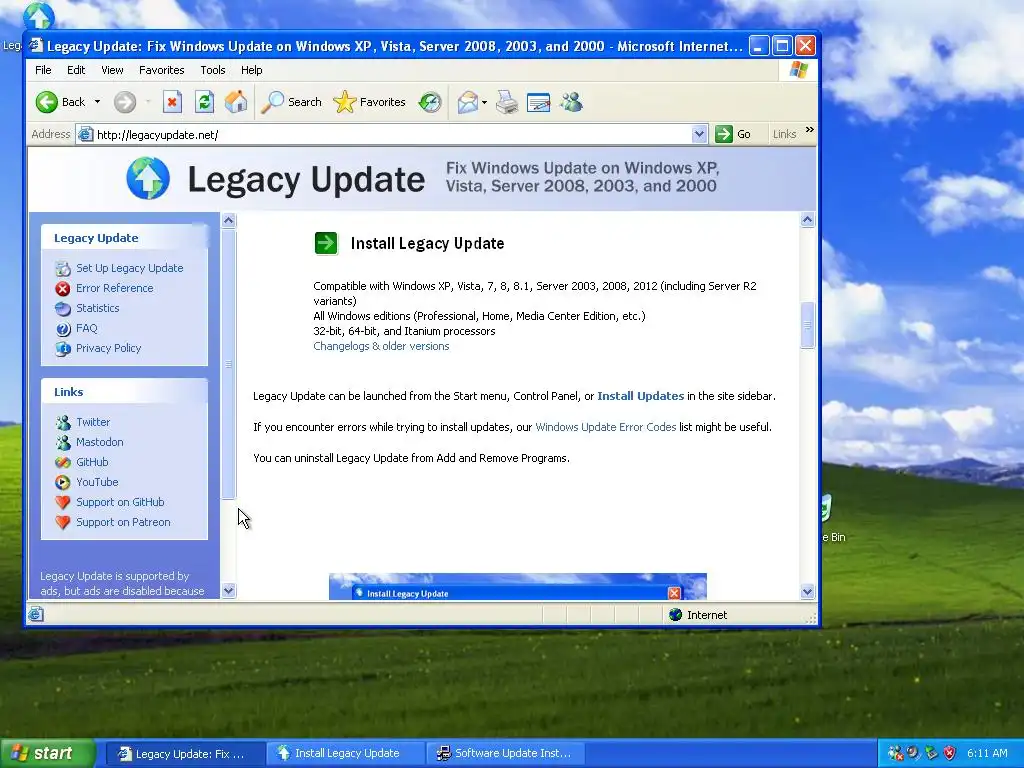
Task: Expand the address bar dropdown
Action: 699,134
